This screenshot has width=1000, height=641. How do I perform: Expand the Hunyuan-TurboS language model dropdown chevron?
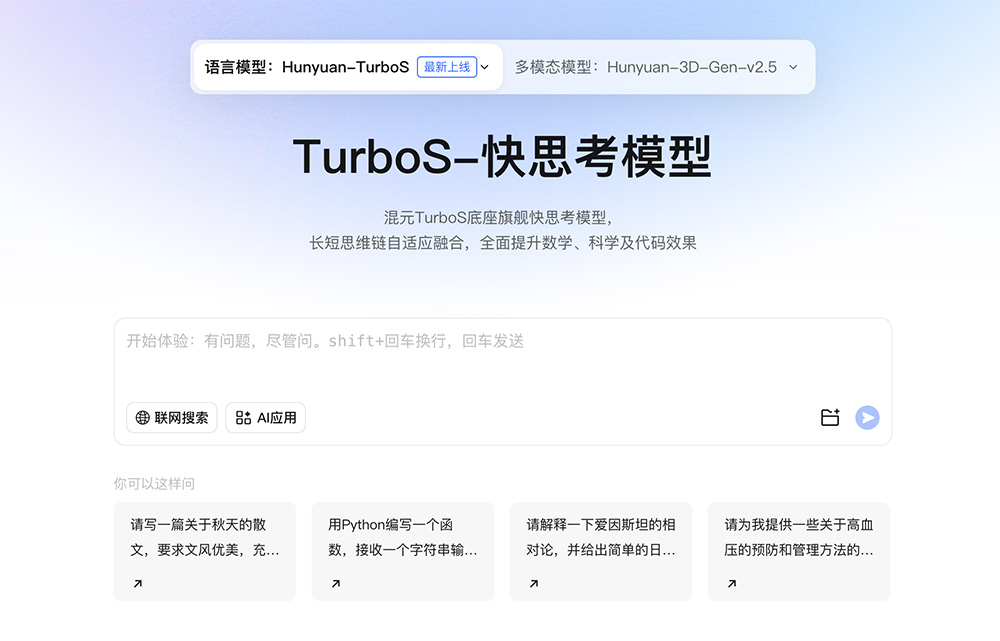coord(485,67)
